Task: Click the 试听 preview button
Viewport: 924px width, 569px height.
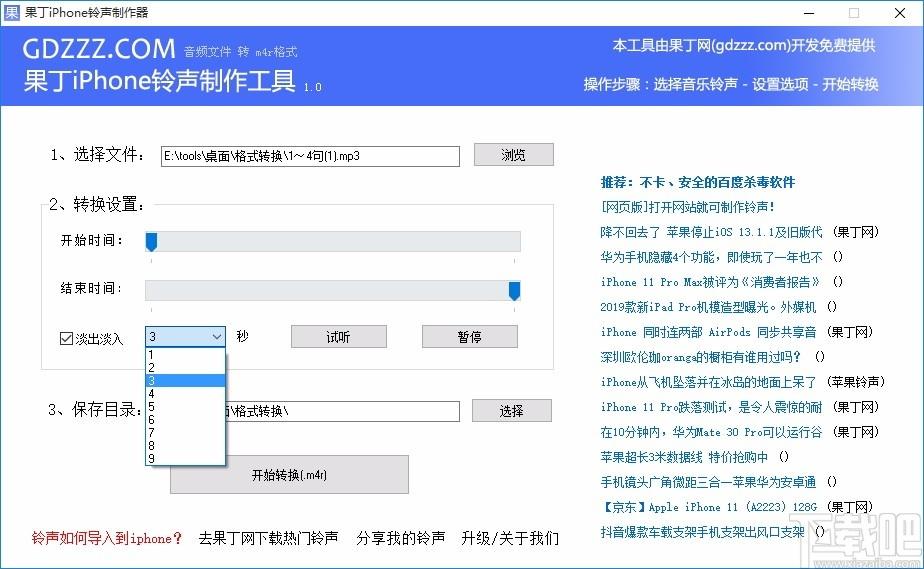Action: click(339, 337)
